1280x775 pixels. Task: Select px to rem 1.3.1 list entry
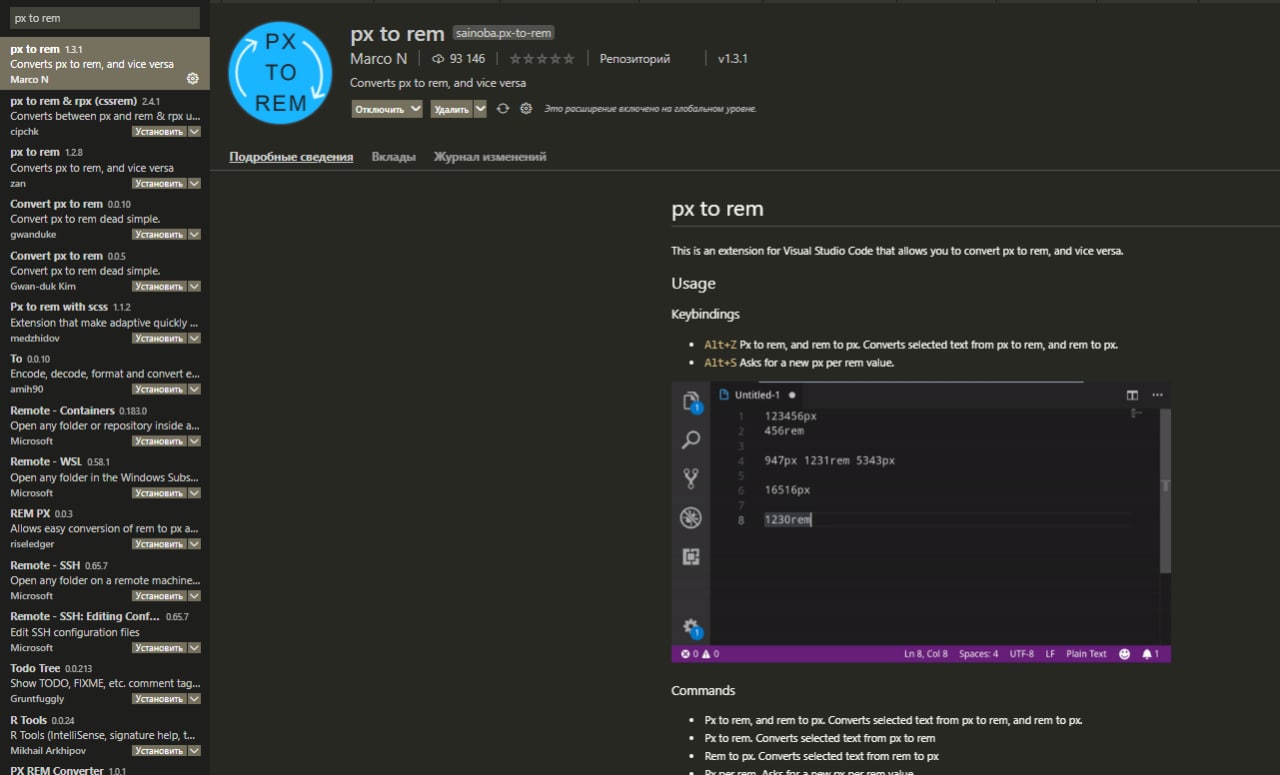click(x=105, y=64)
